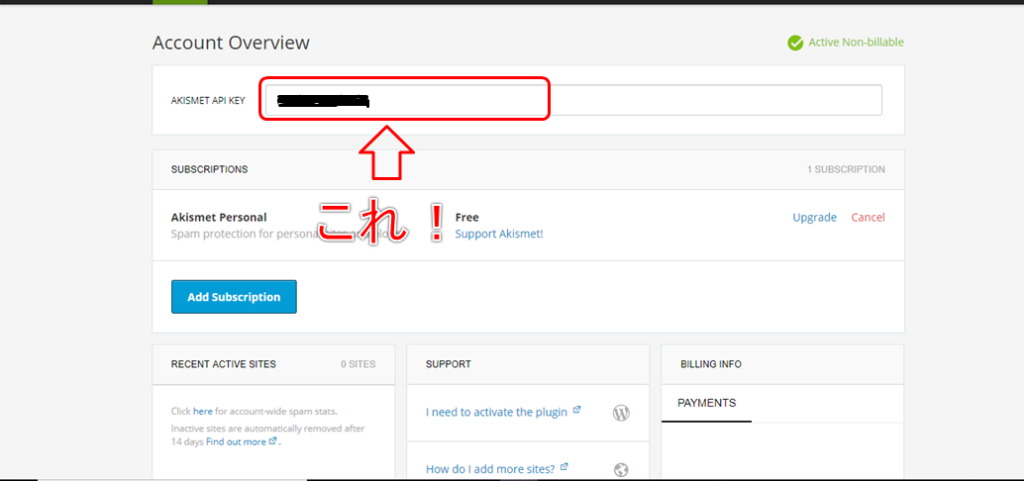The width and height of the screenshot is (1024, 481).
Task: Open 'I need to activate the plugin' link
Action: 496,412
